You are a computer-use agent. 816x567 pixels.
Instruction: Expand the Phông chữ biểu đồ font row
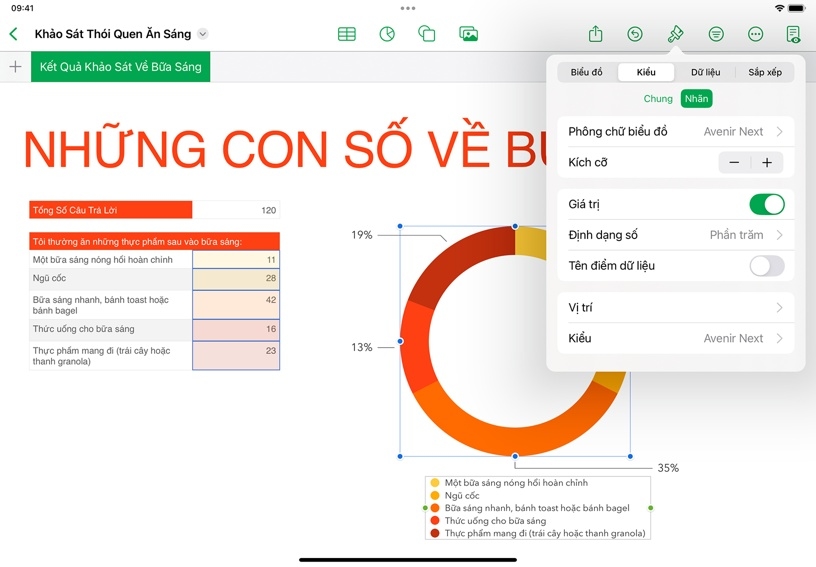pyautogui.click(x=675, y=131)
